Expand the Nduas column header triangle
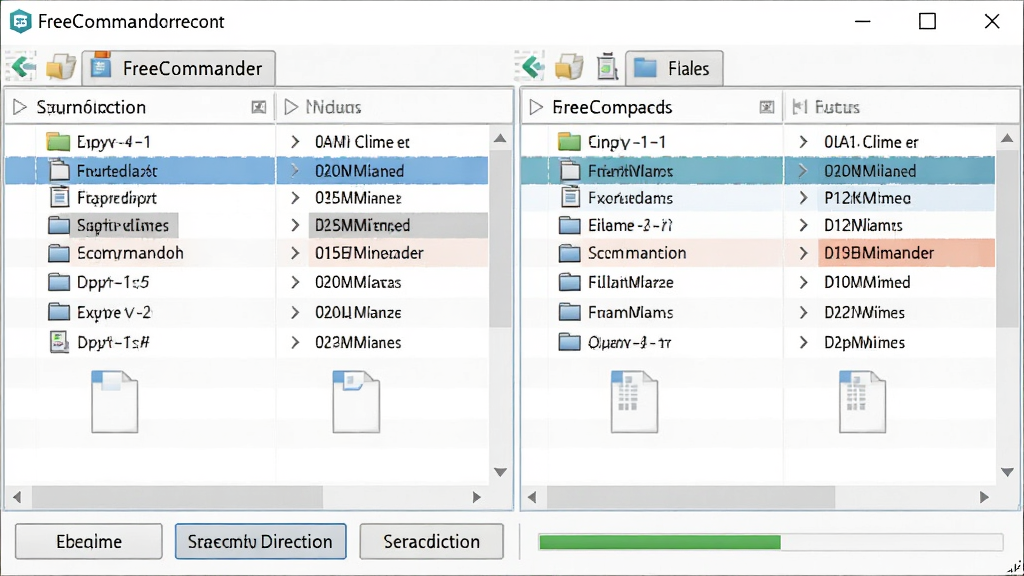The height and width of the screenshot is (576, 1024). click(x=291, y=107)
